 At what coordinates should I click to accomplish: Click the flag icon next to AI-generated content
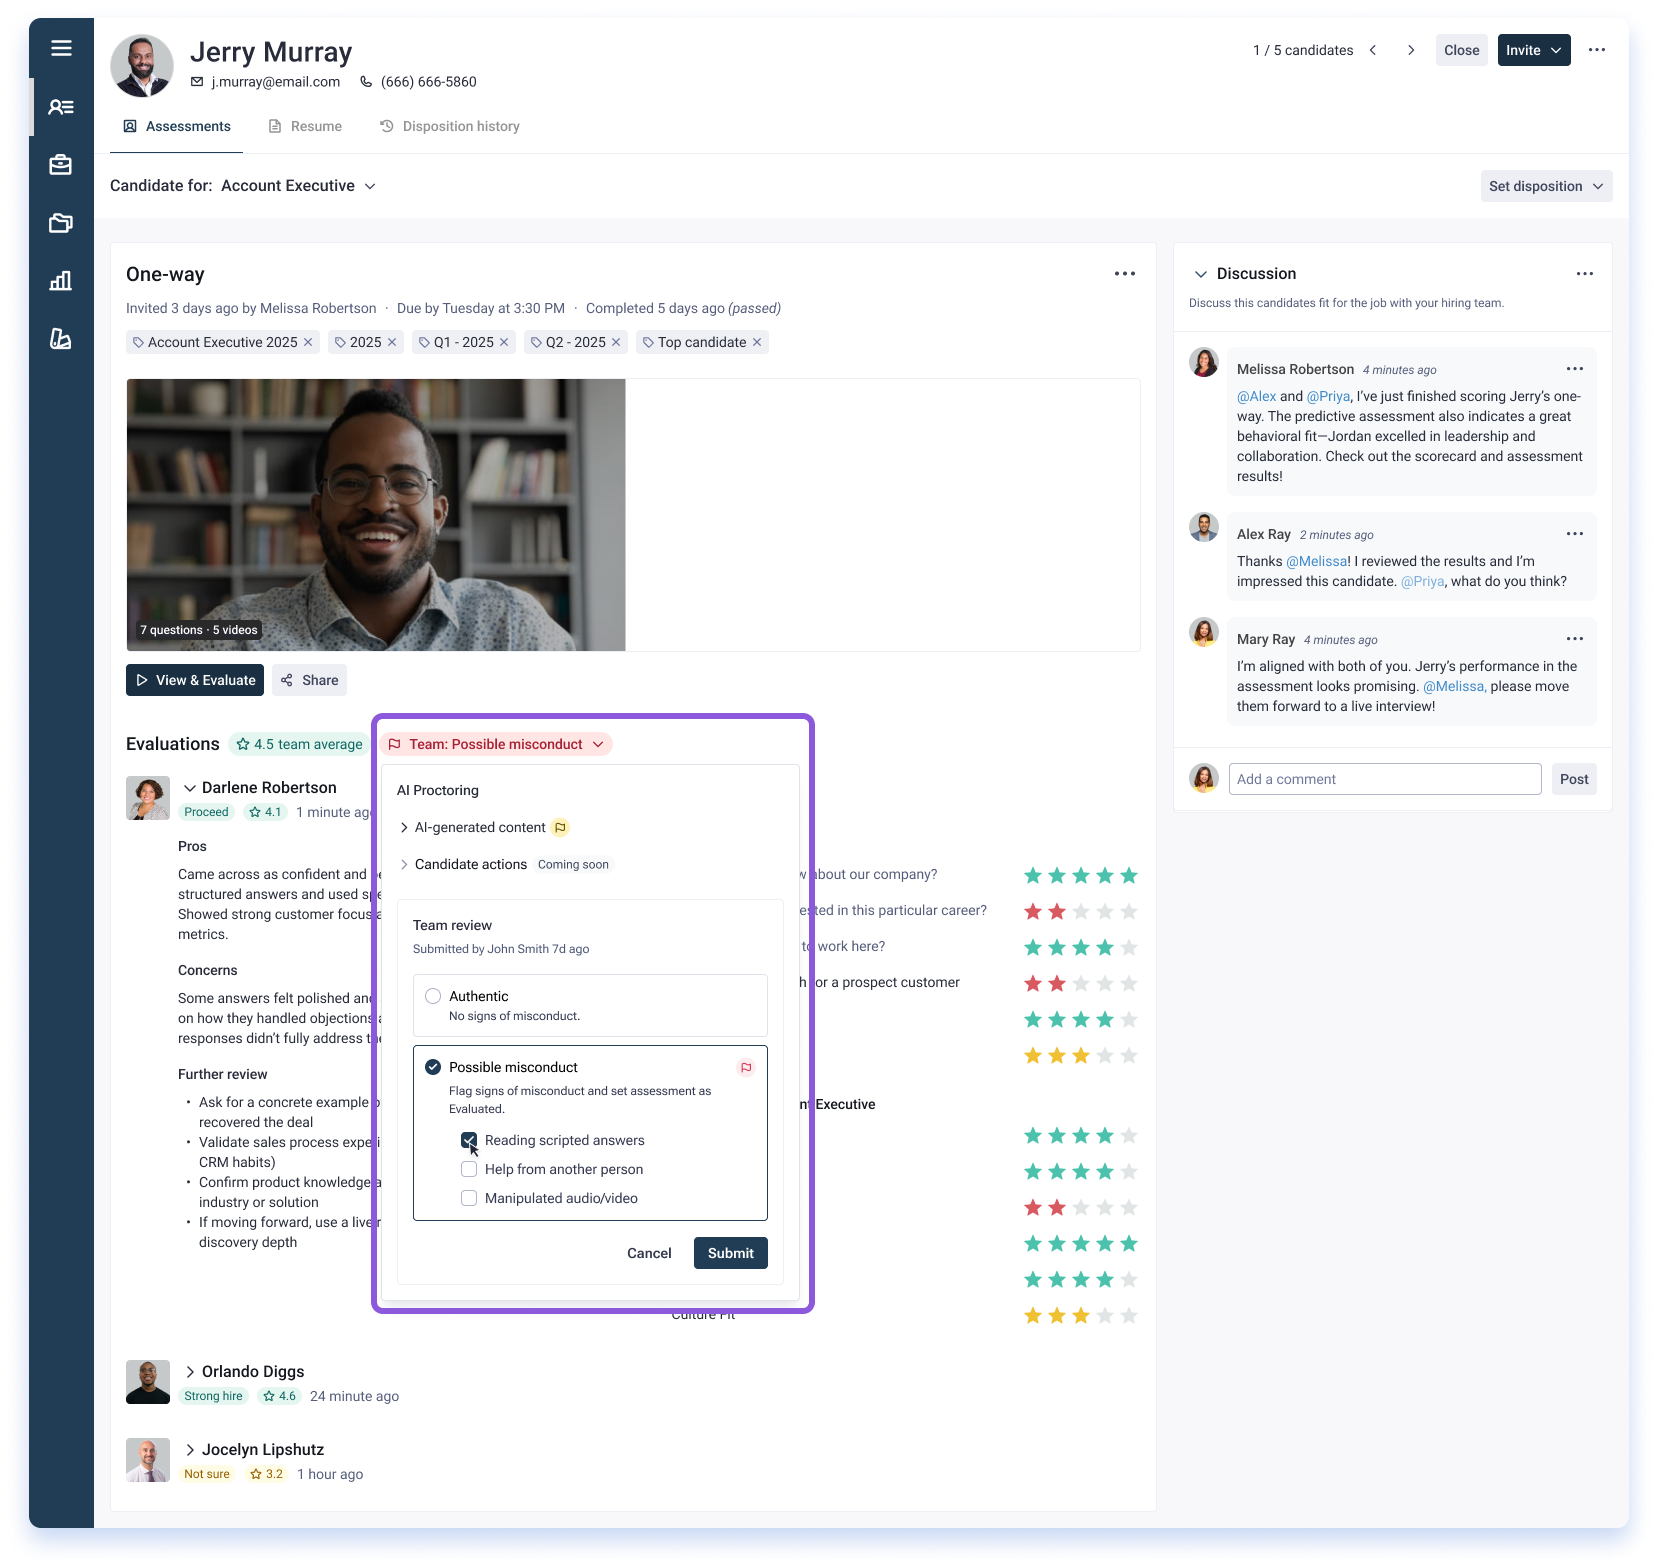coord(561,827)
